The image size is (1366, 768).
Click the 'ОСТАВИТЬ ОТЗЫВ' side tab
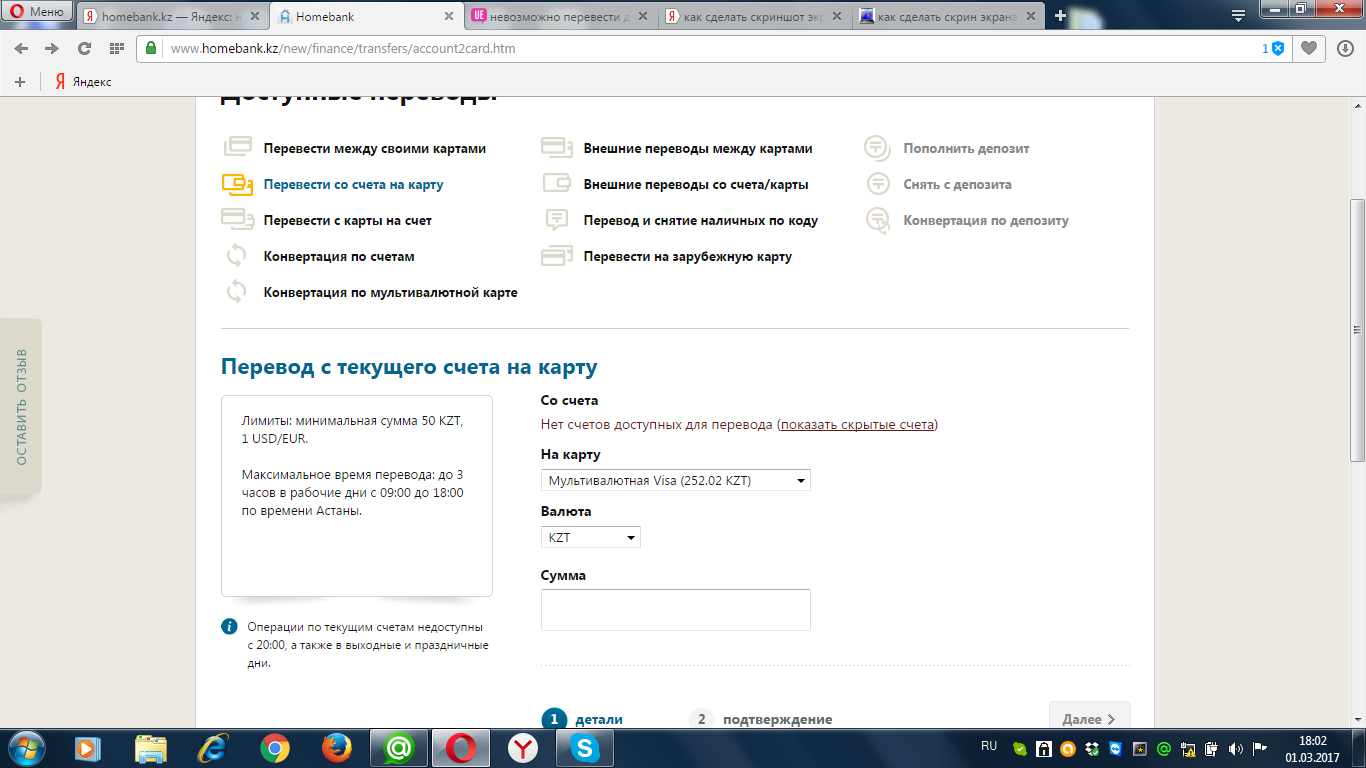21,407
